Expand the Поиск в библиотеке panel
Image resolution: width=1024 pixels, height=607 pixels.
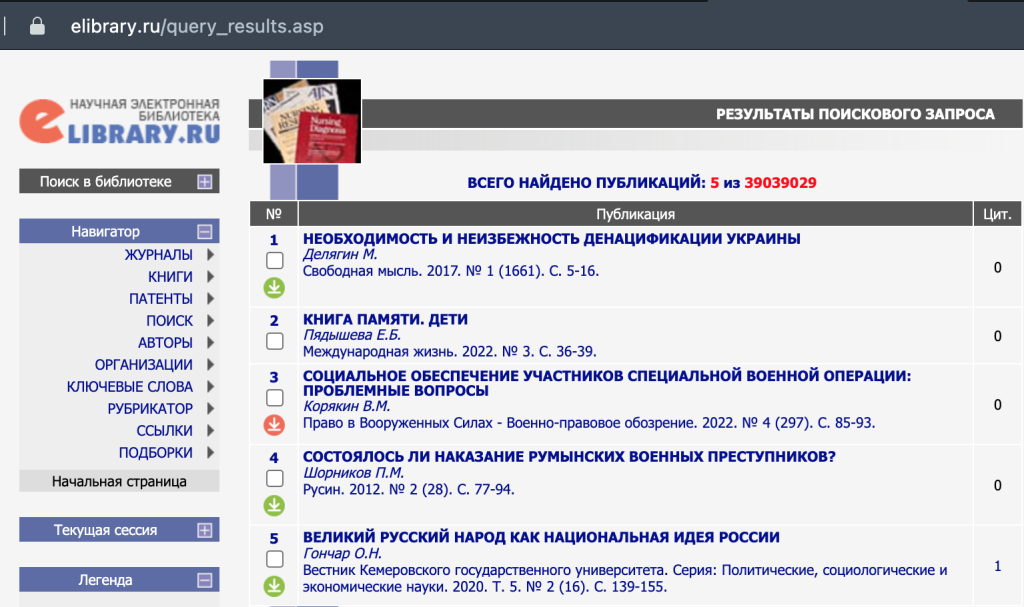pyautogui.click(x=207, y=181)
